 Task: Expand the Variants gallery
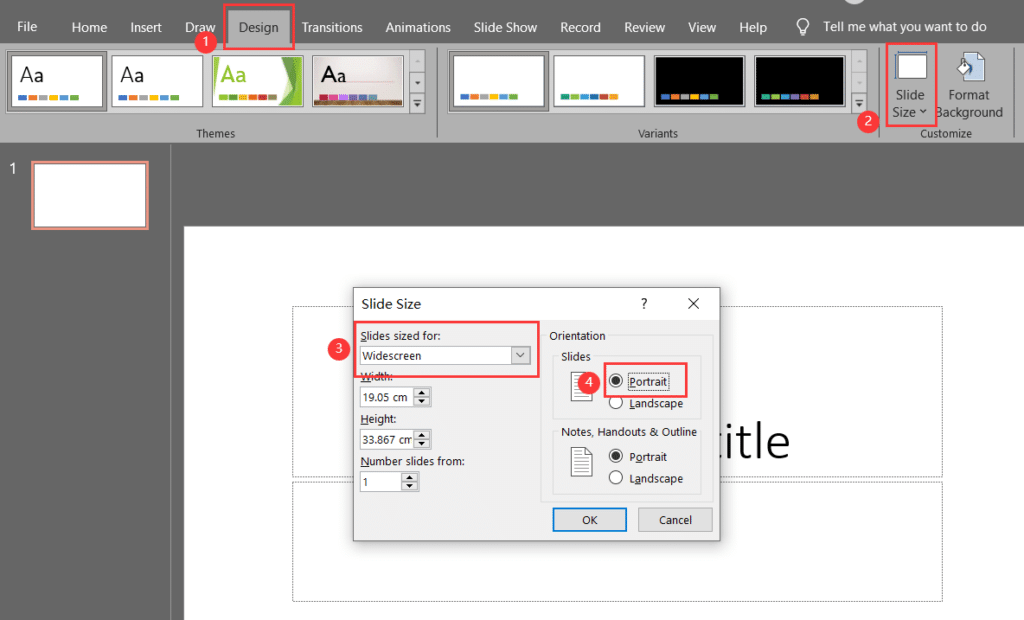tap(858, 103)
